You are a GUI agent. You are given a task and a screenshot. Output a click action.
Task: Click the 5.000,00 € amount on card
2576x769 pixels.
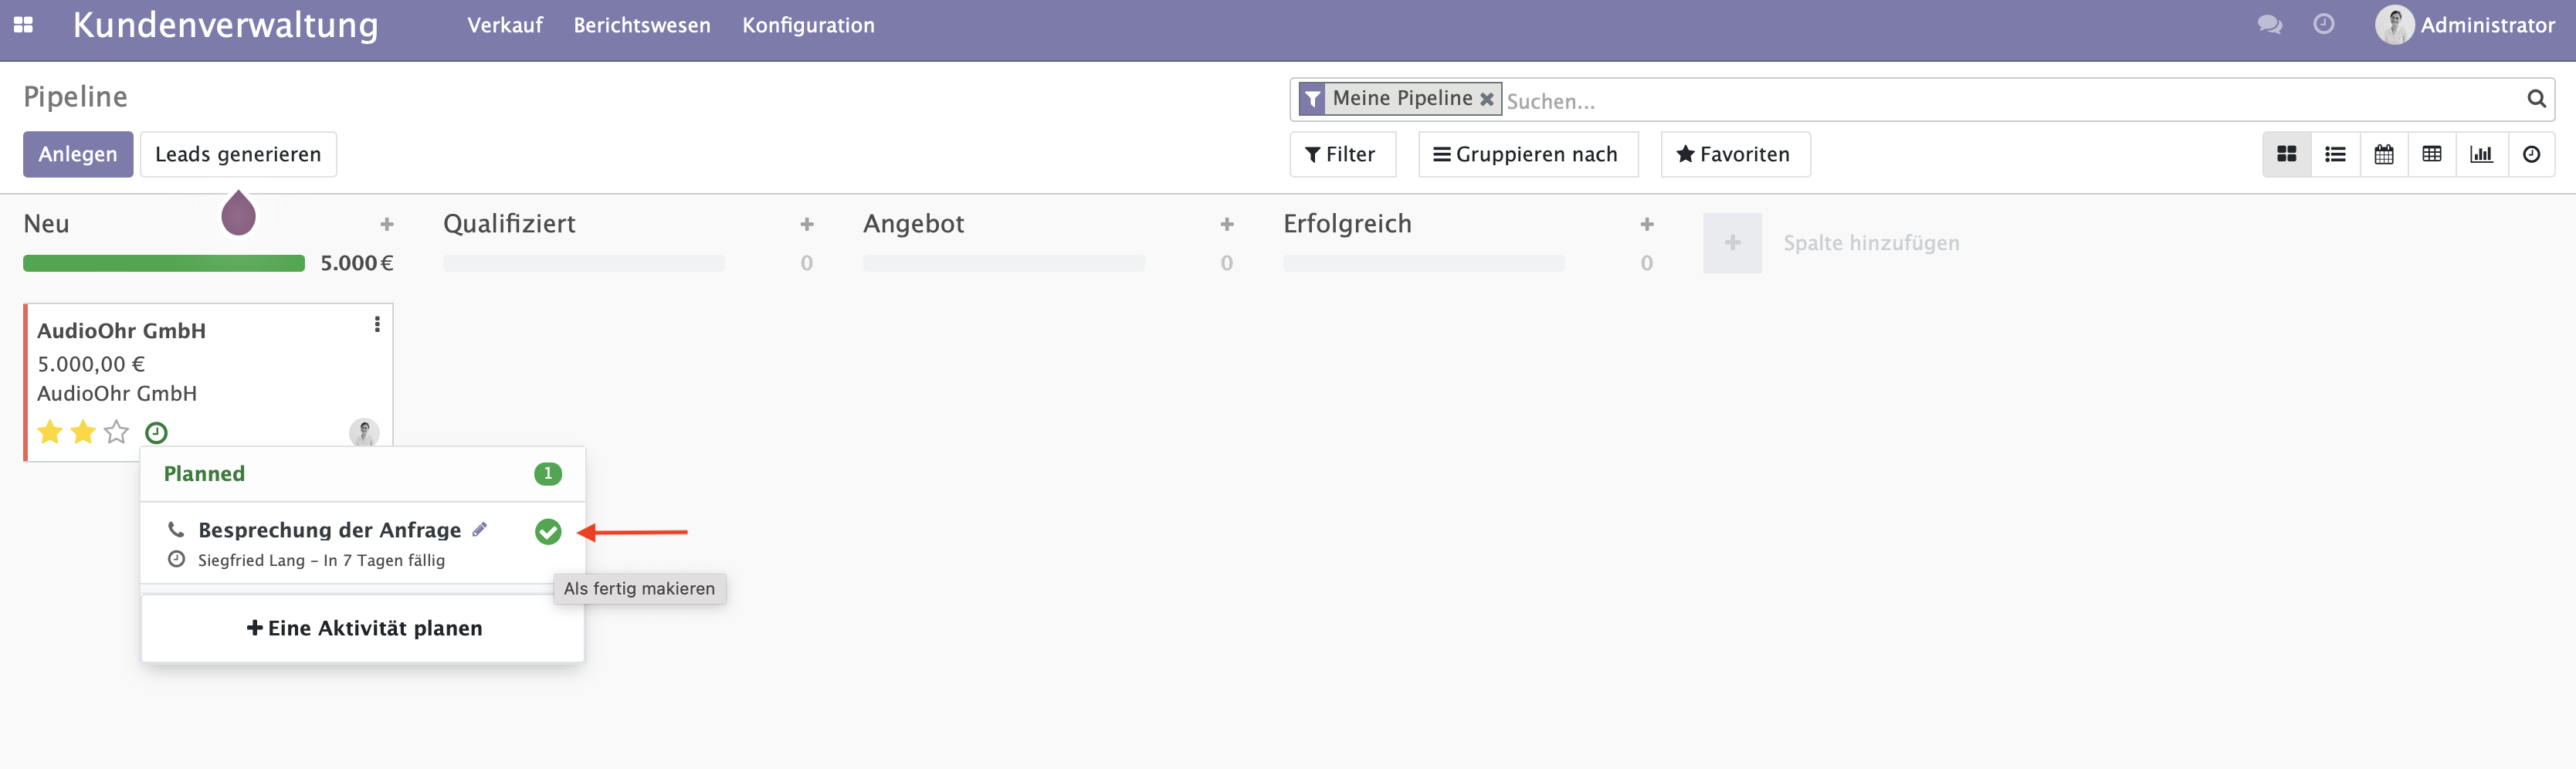(91, 364)
